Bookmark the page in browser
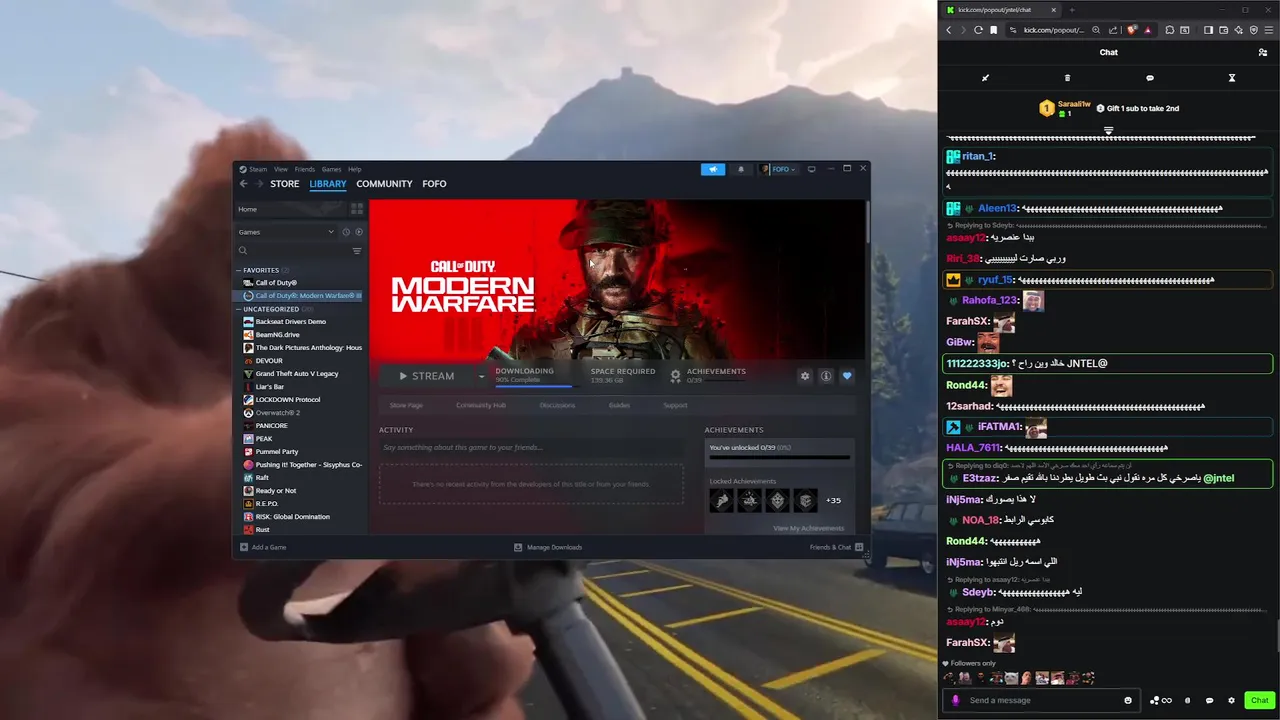 (993, 30)
